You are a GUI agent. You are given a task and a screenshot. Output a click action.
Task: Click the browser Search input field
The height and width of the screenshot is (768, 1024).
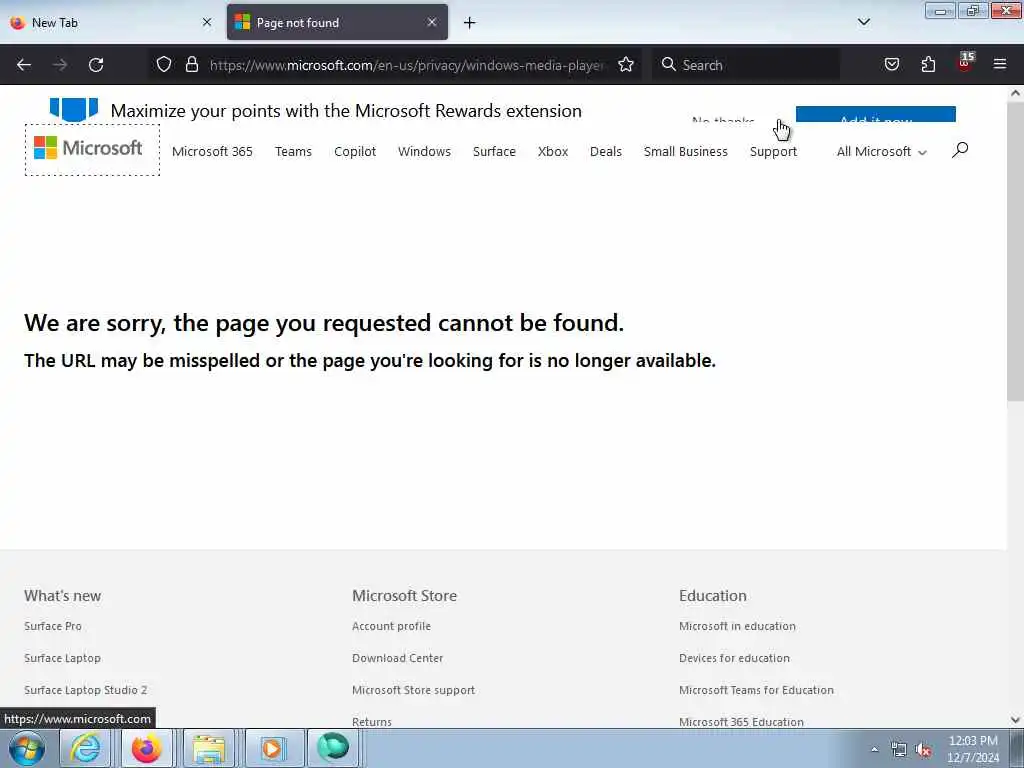(746, 65)
